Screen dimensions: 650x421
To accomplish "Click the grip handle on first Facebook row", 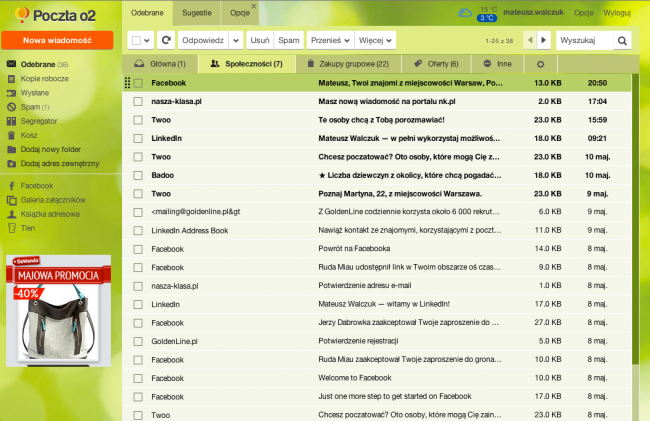I will pyautogui.click(x=127, y=83).
